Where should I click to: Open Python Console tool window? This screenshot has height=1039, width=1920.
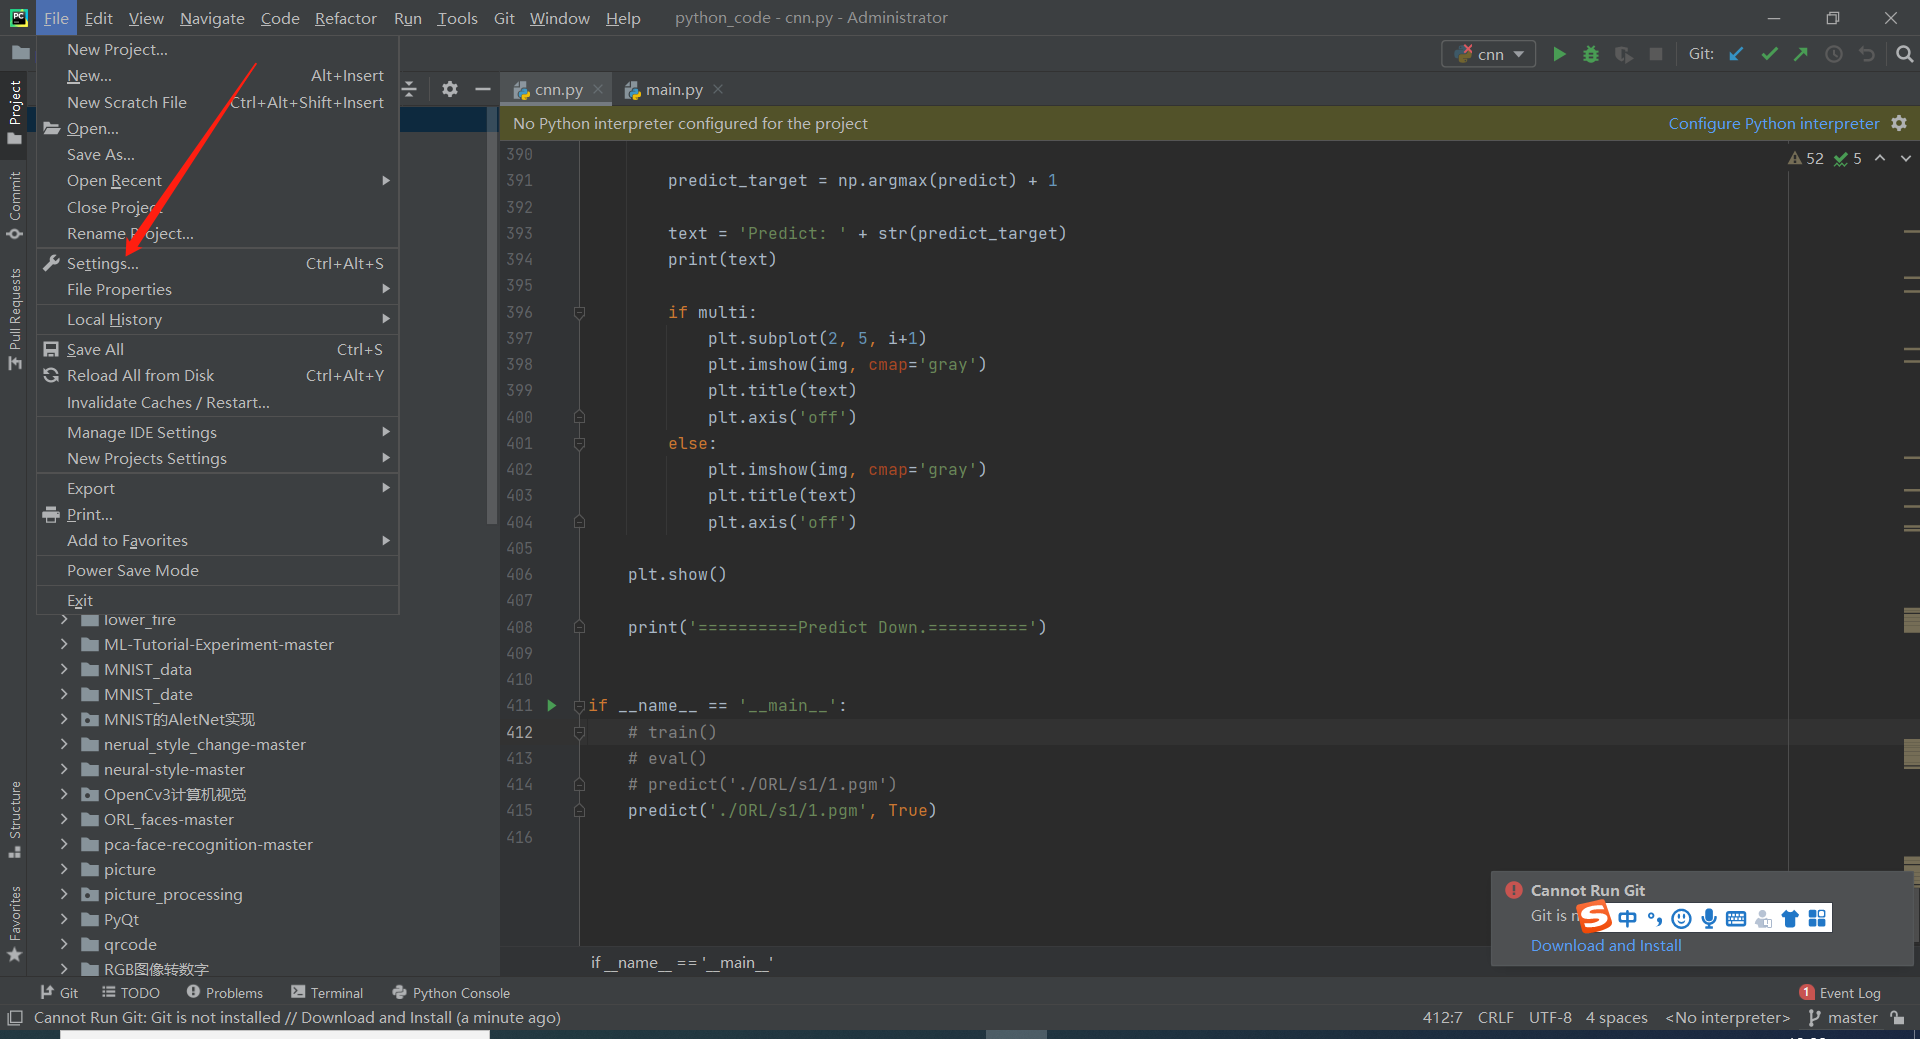point(451,993)
